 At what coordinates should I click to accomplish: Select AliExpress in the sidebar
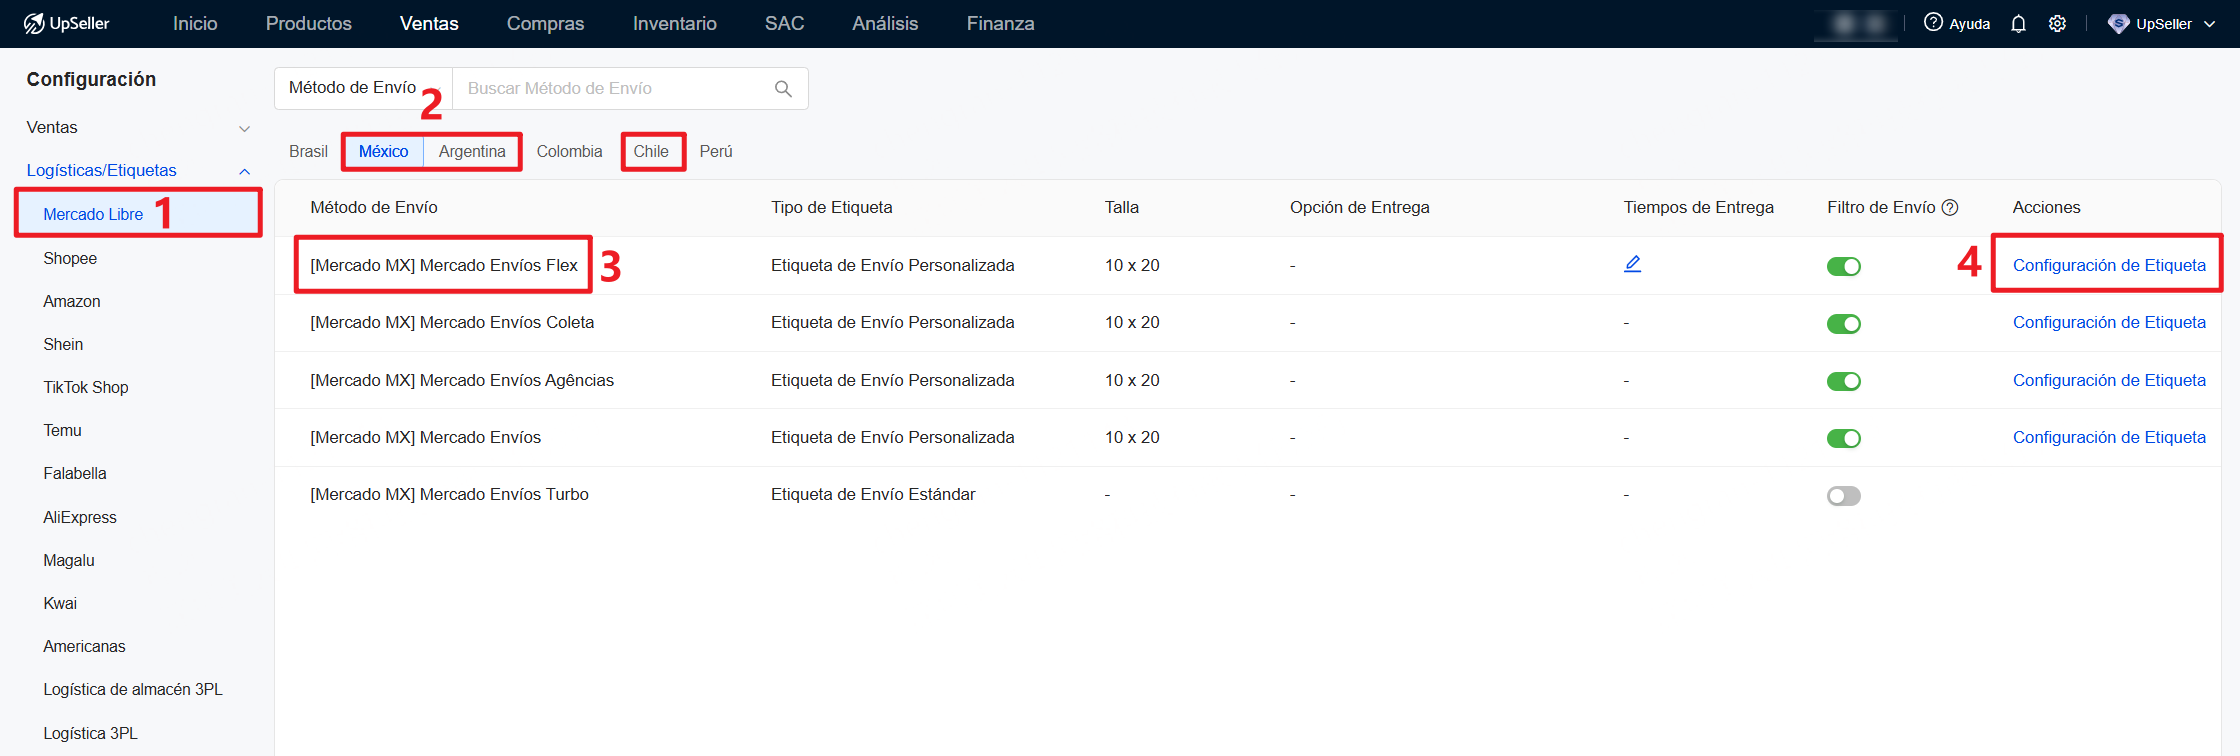tap(80, 517)
